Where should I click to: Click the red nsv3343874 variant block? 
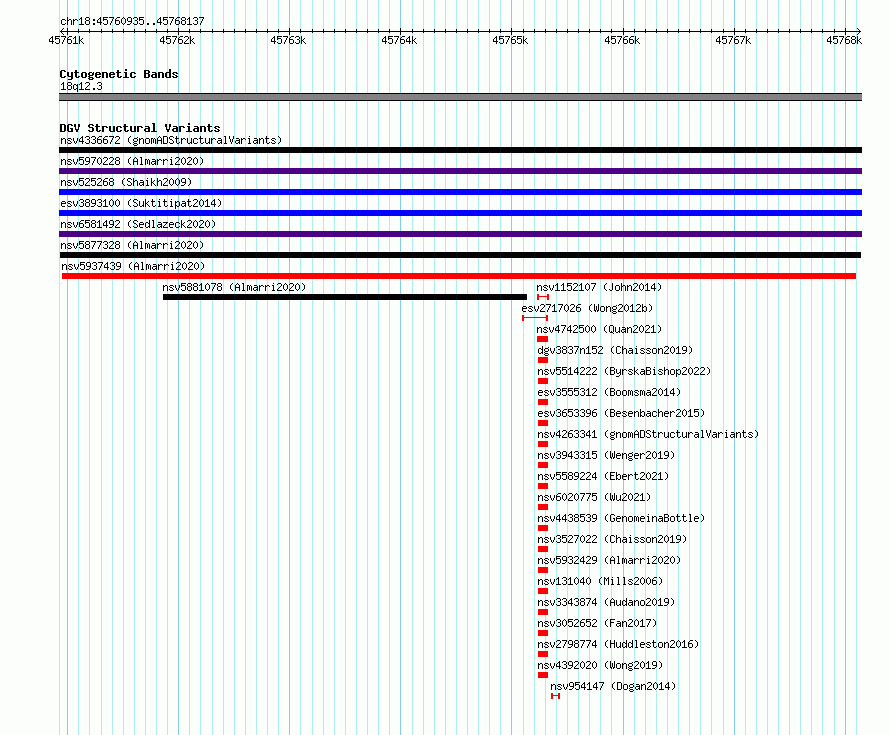coord(543,612)
